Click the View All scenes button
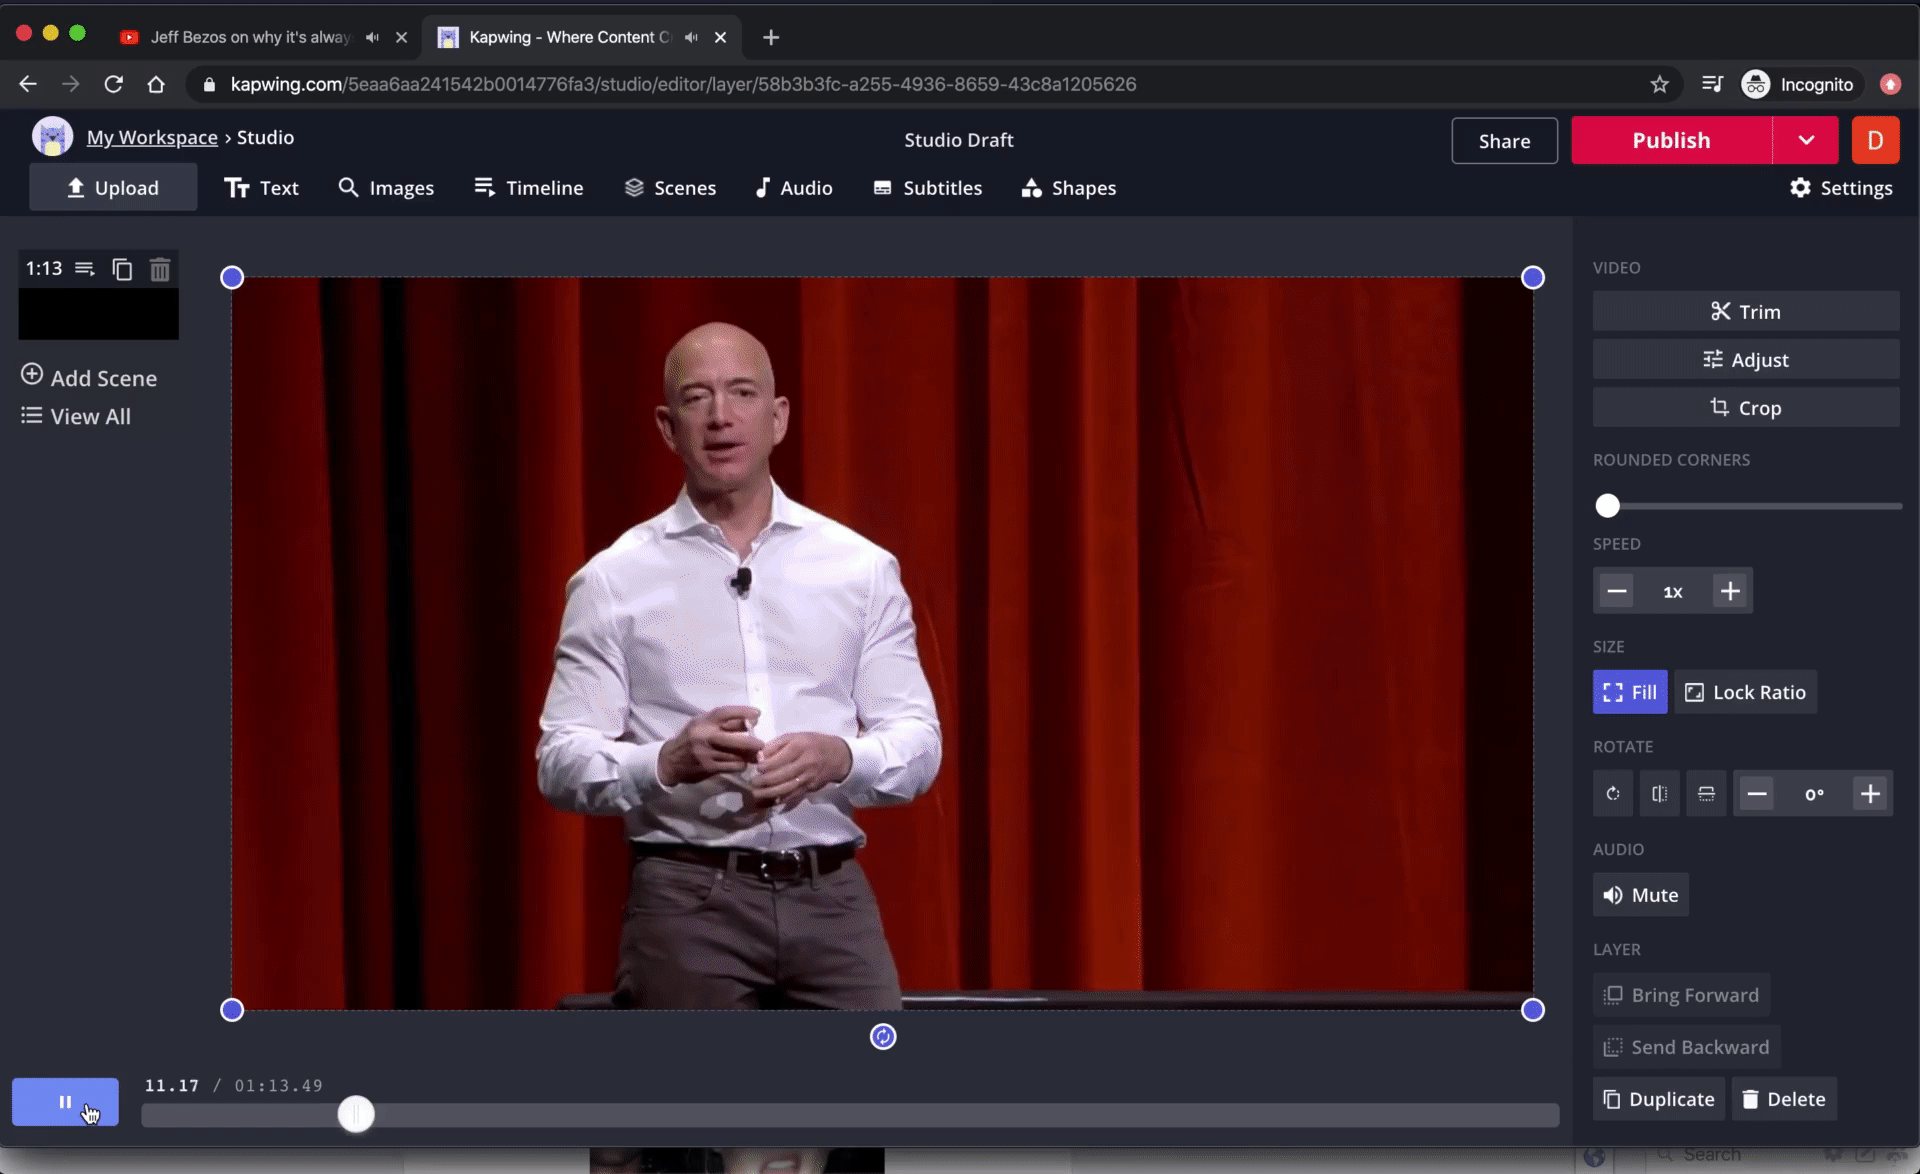The image size is (1920, 1174). coord(75,416)
